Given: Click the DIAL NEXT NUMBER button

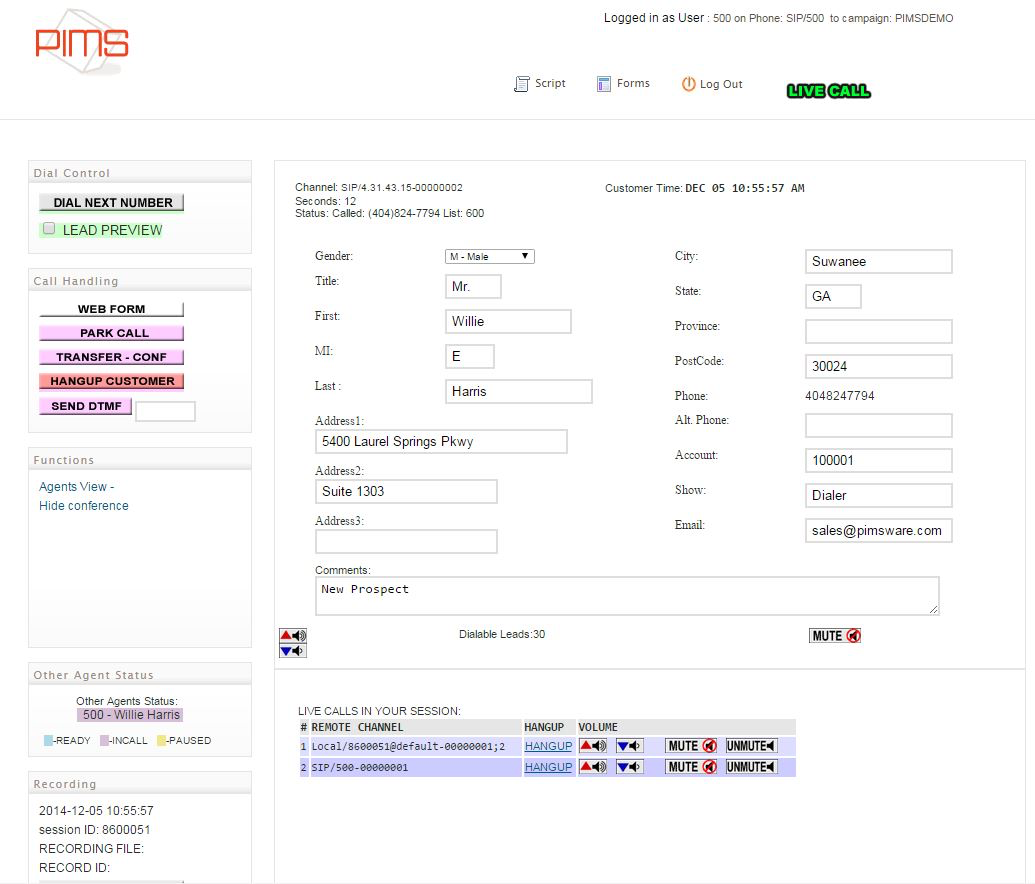Looking at the screenshot, I should [110, 202].
